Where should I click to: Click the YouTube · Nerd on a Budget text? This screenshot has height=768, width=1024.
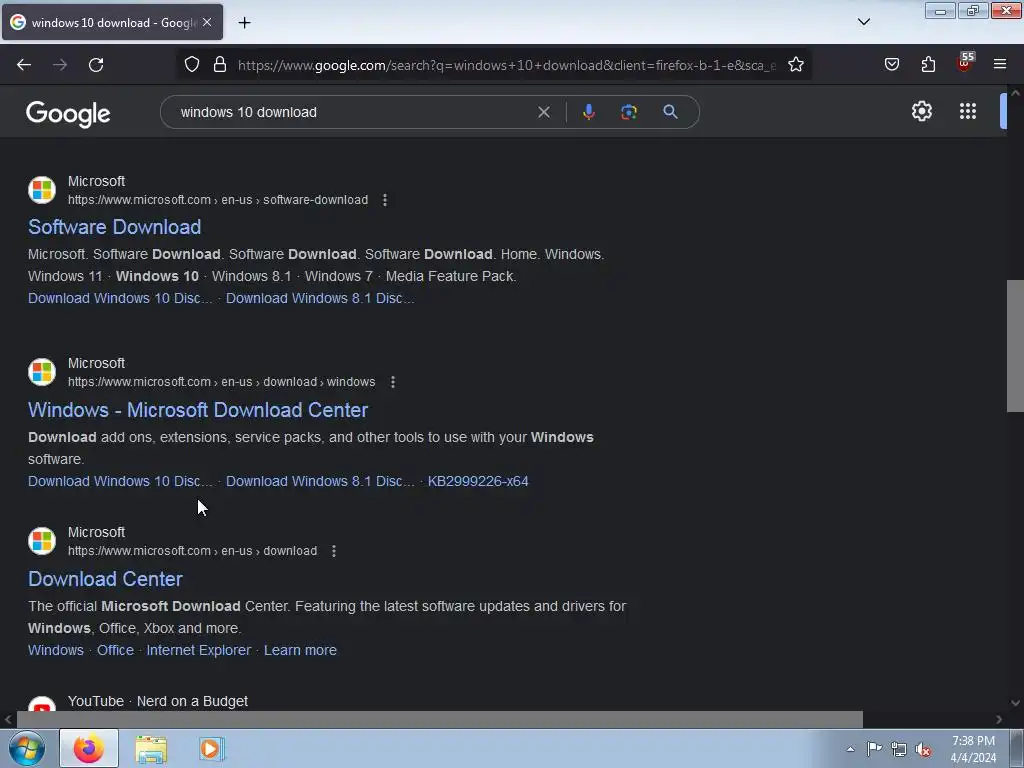click(x=157, y=701)
